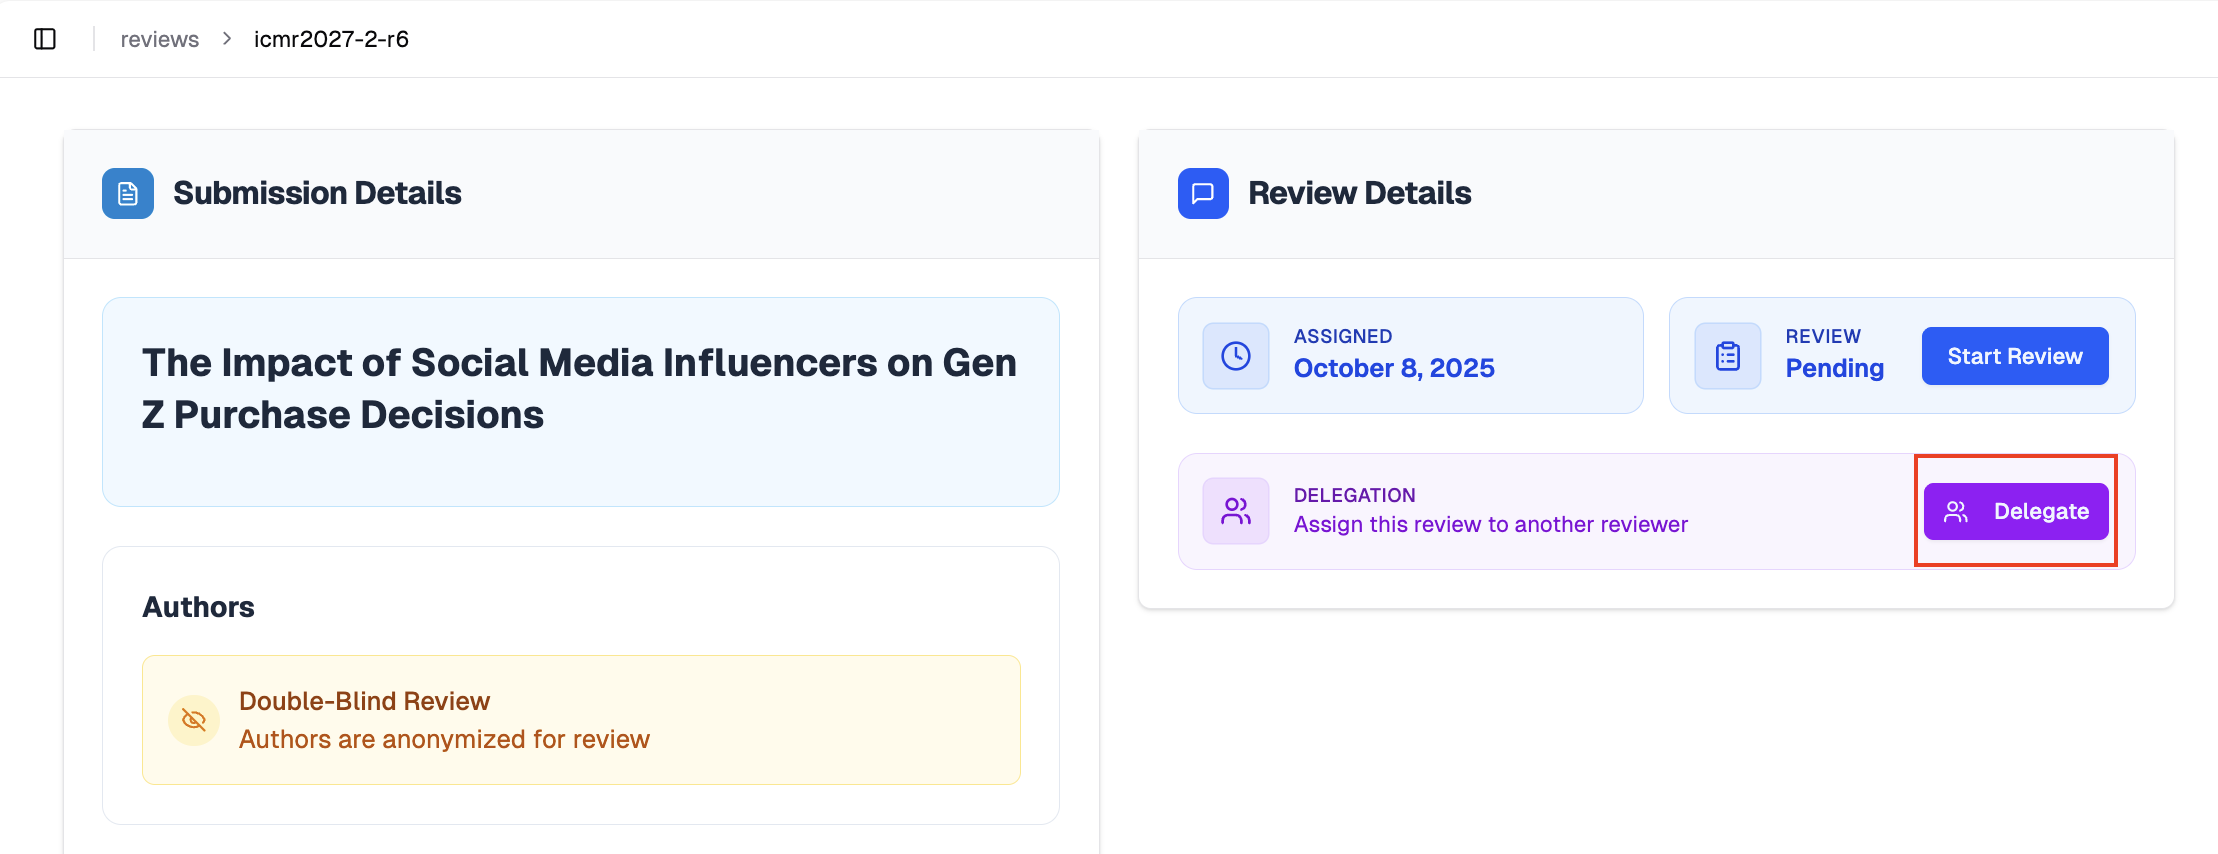The width and height of the screenshot is (2218, 854).
Task: Click the Pending review status text
Action: point(1834,368)
